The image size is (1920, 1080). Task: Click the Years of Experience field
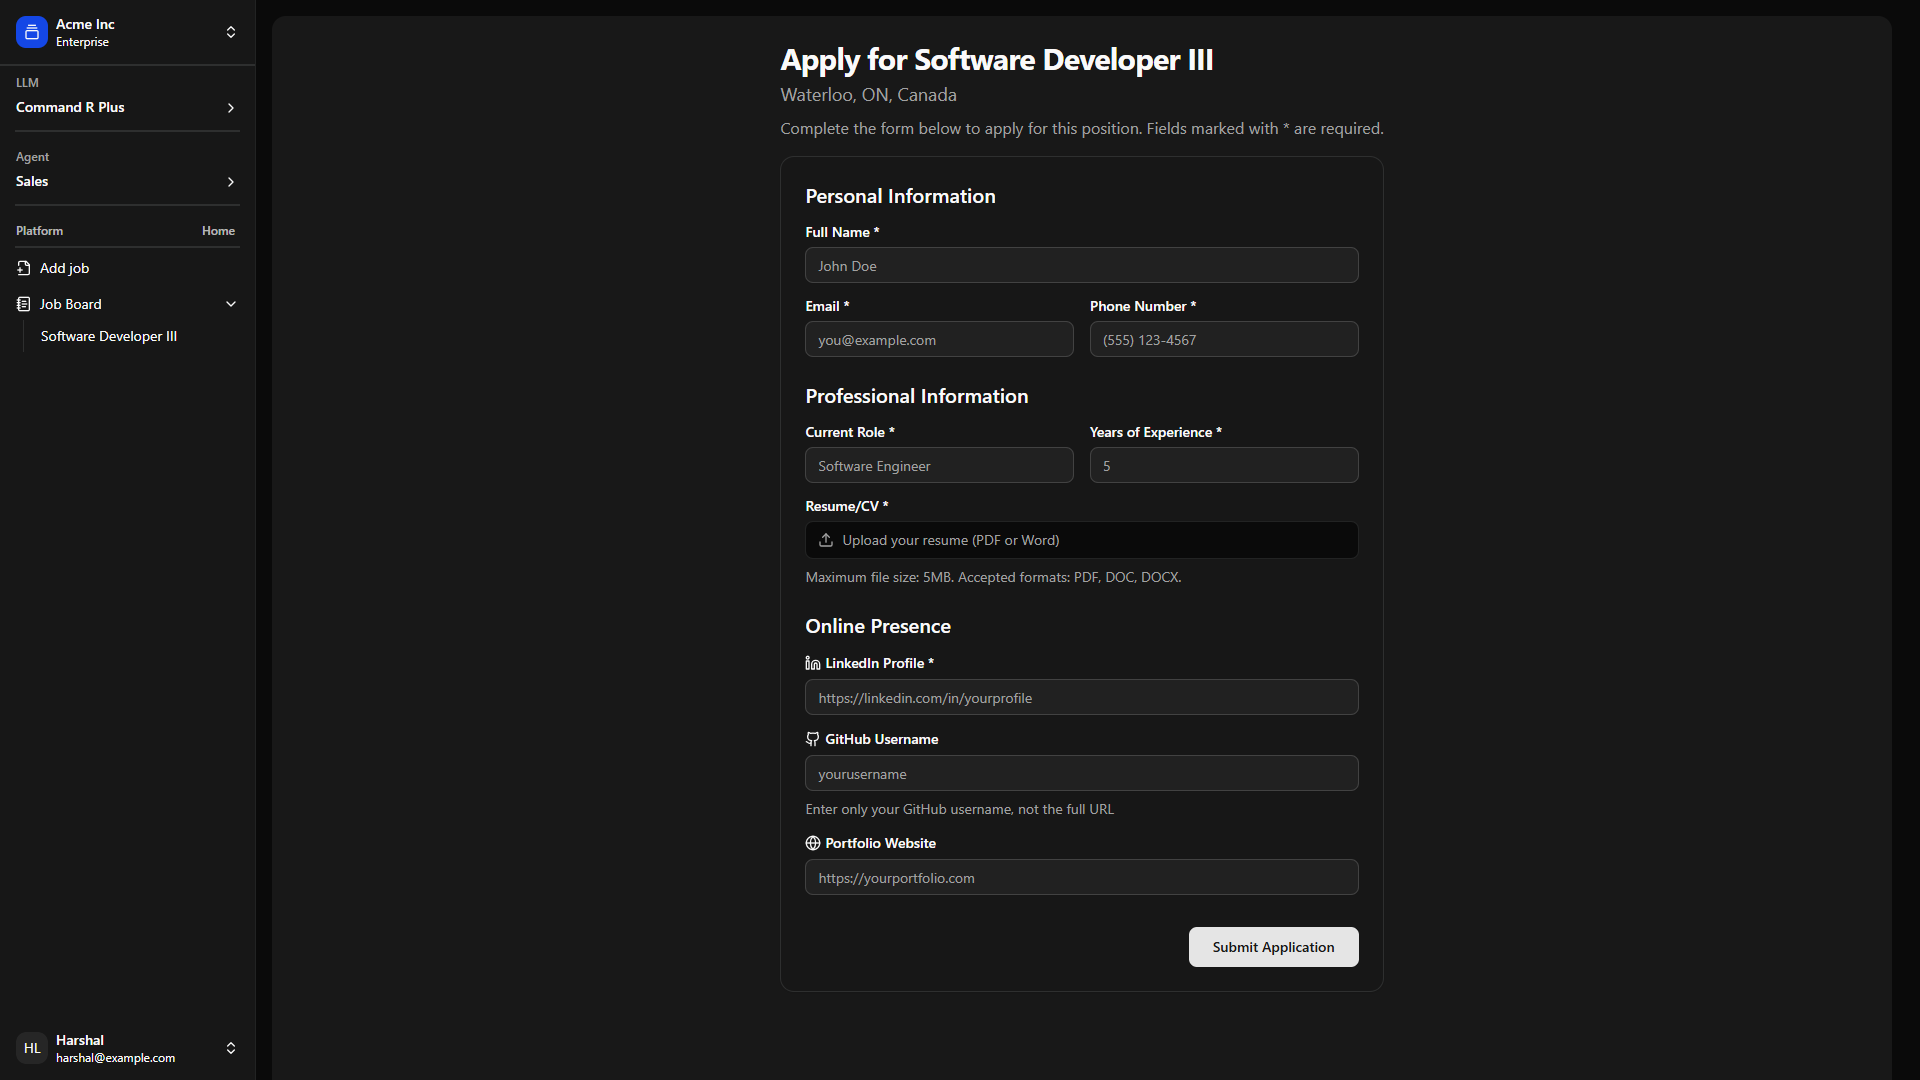pos(1223,466)
